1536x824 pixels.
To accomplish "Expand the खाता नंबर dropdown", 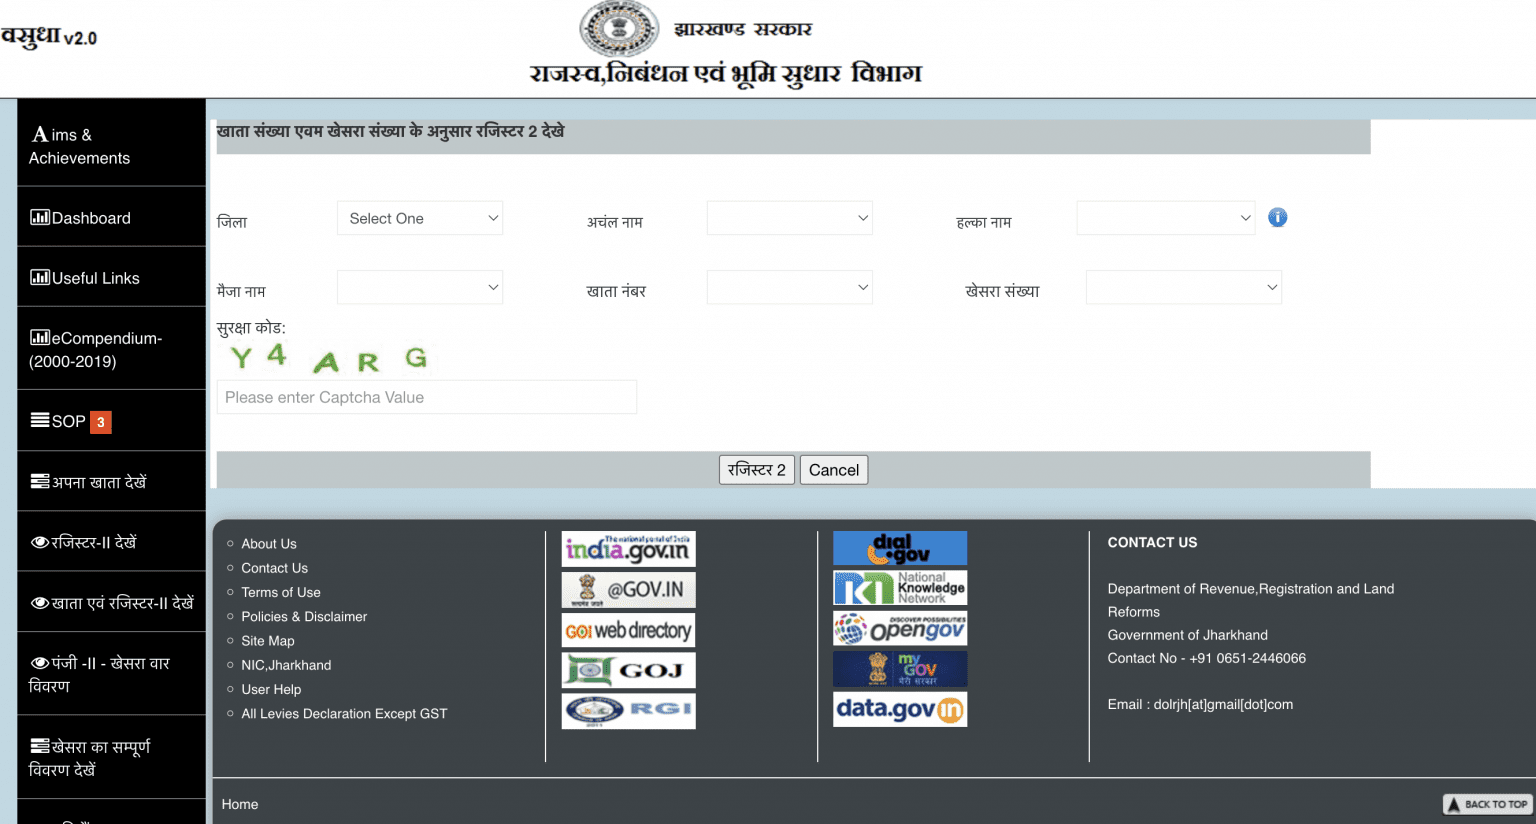I will (x=789, y=287).
